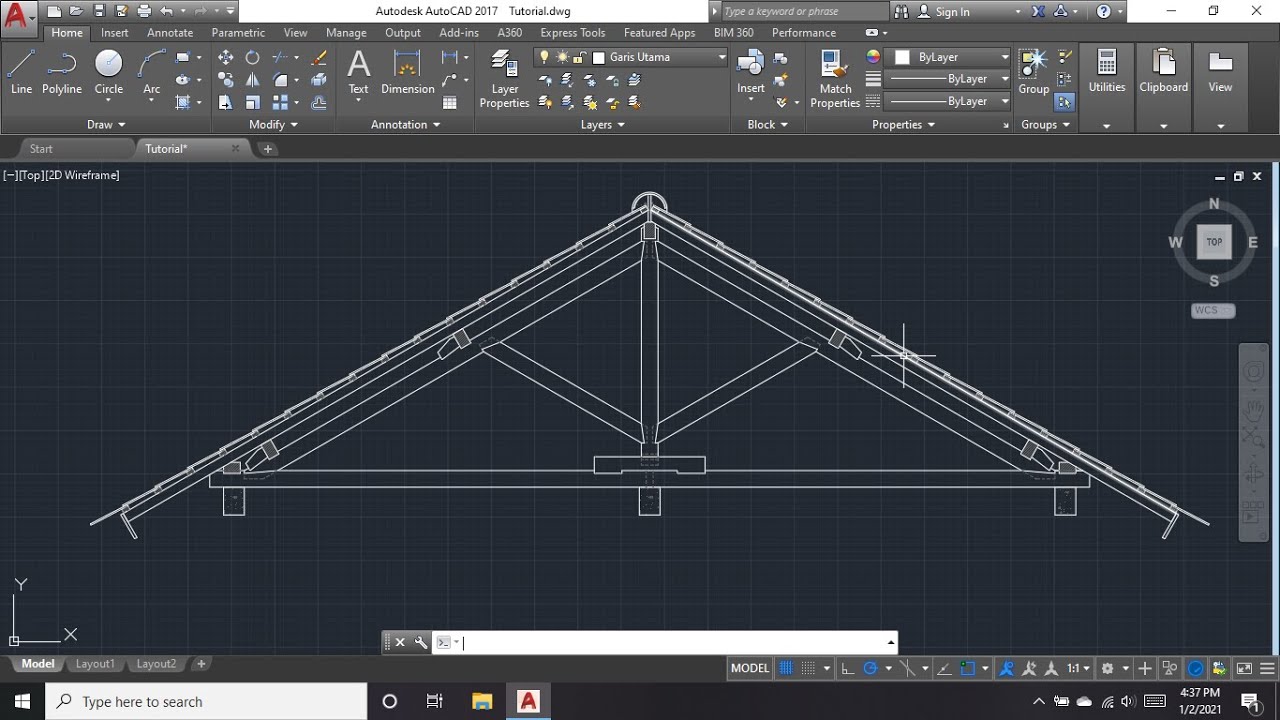Toggle Ortho mode in status bar
Image resolution: width=1280 pixels, height=720 pixels.
tap(847, 668)
